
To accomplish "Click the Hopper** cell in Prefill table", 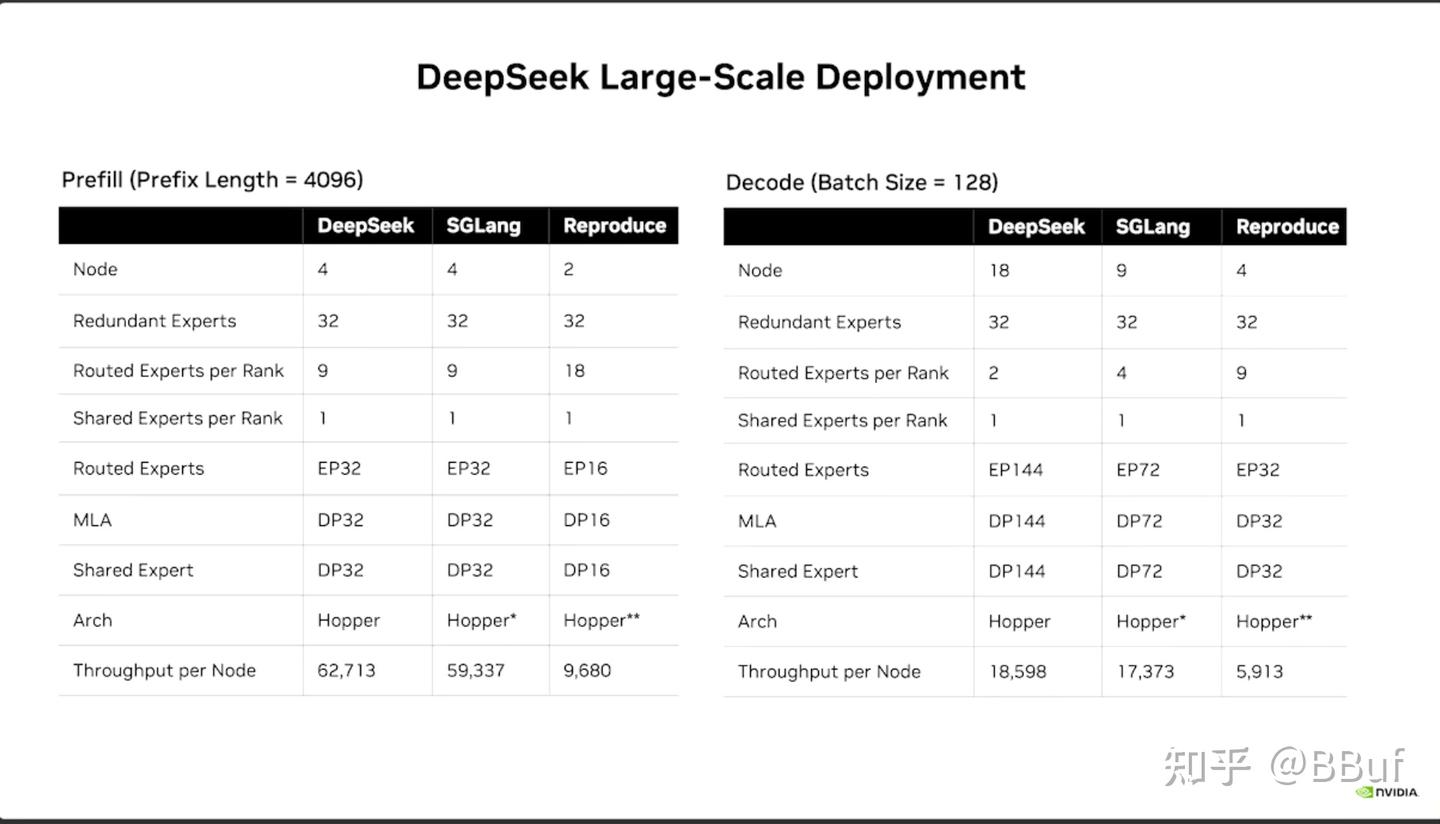I will (x=601, y=620).
